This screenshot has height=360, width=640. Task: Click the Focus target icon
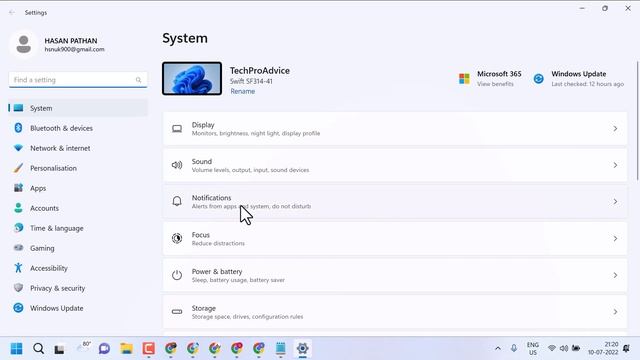pyautogui.click(x=177, y=238)
